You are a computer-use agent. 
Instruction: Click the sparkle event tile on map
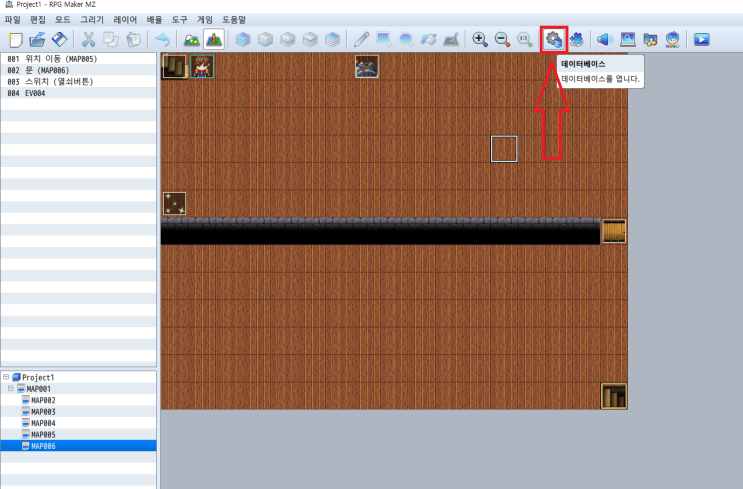click(174, 203)
